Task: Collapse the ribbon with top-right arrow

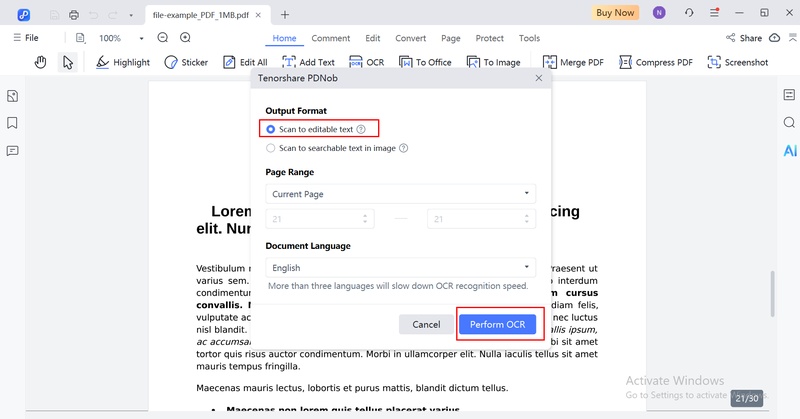Action: pyautogui.click(x=792, y=38)
